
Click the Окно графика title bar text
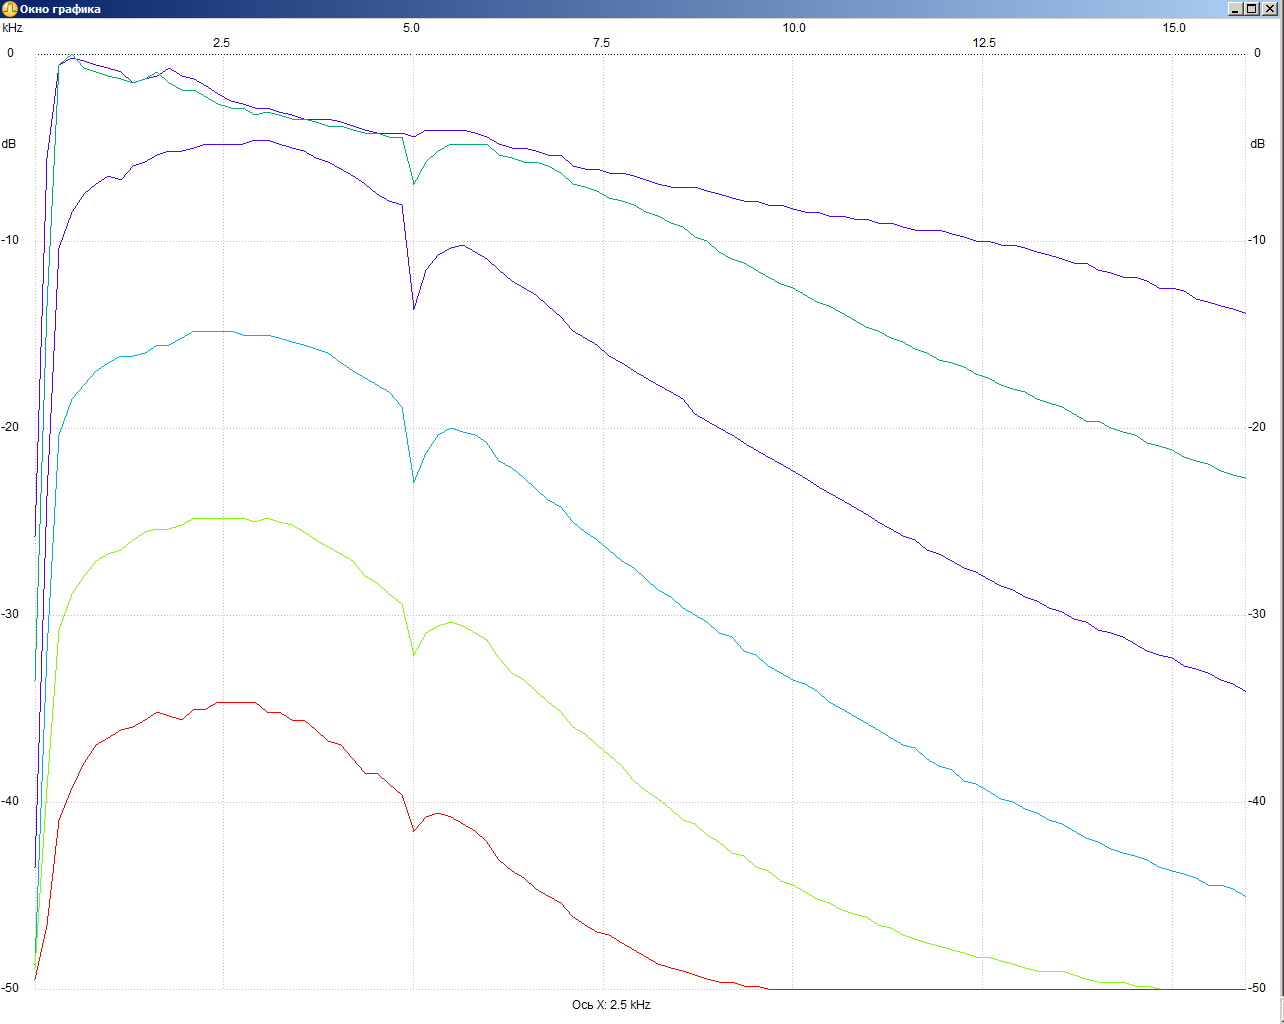pos(60,9)
